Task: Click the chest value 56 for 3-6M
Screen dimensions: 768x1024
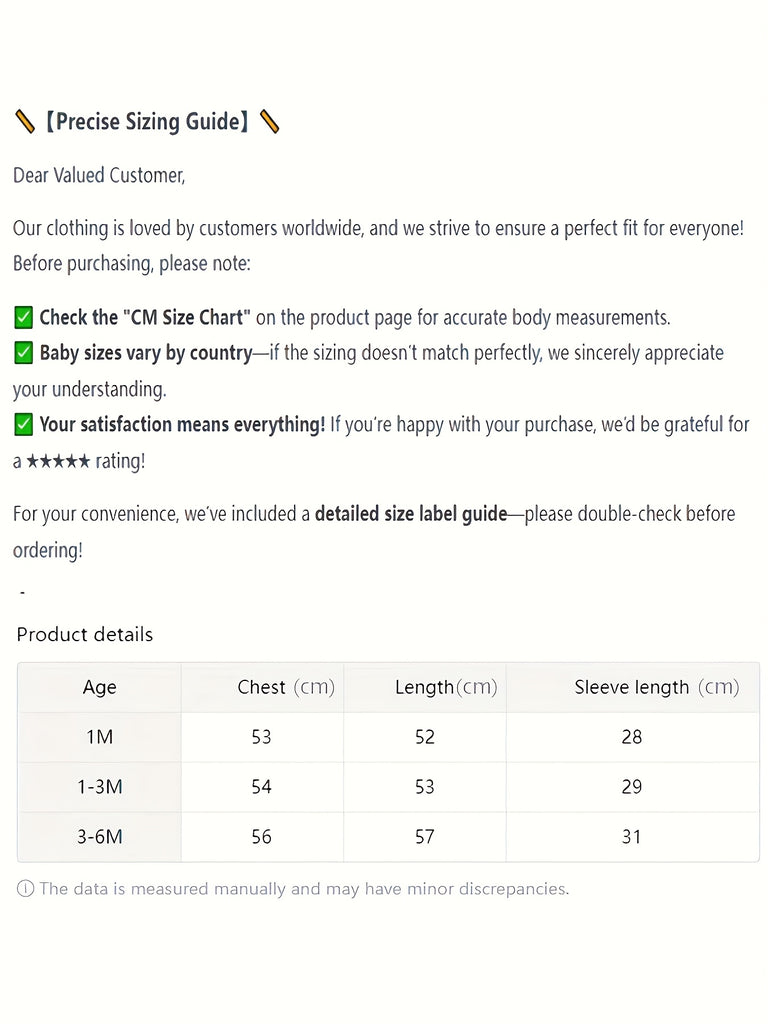Action: point(261,837)
